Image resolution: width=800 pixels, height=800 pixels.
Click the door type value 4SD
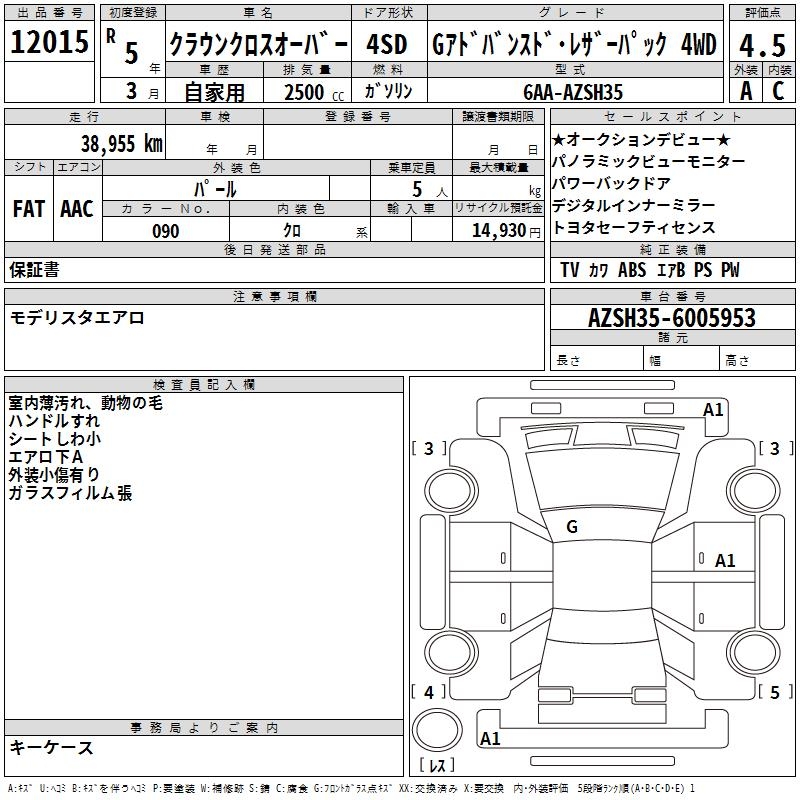[x=387, y=44]
